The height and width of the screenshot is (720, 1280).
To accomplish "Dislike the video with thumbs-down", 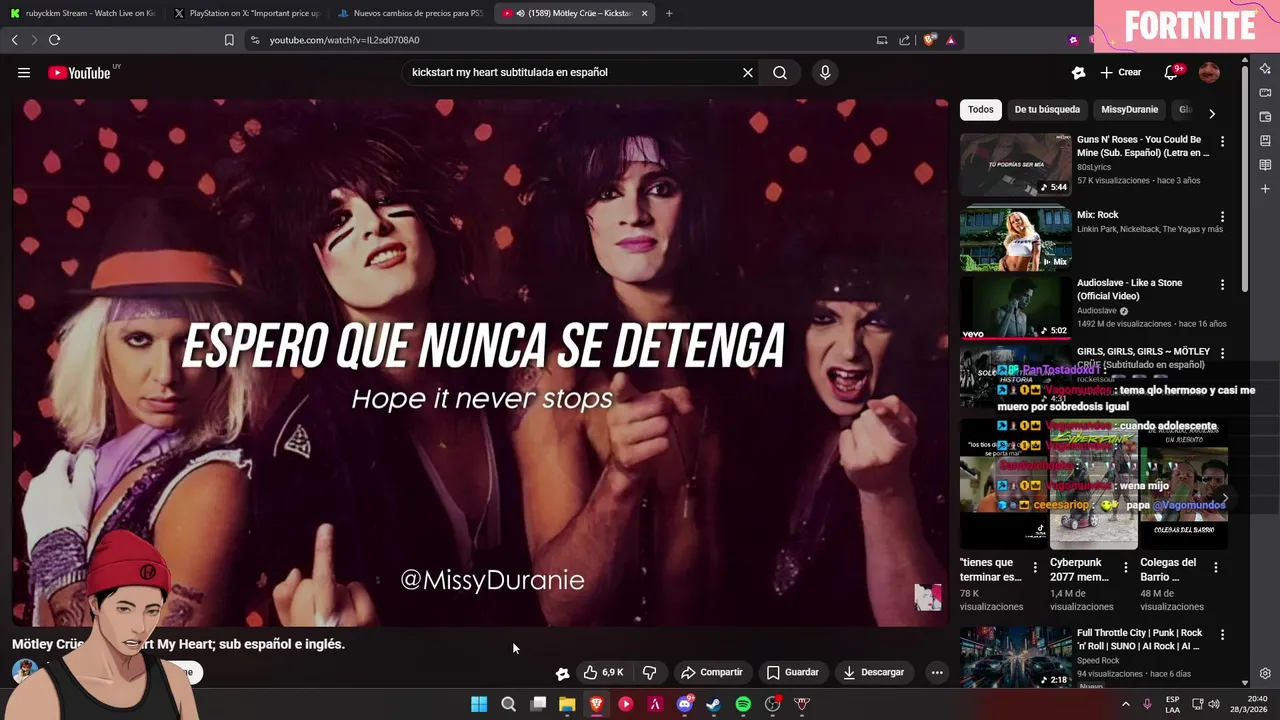I will tap(649, 672).
